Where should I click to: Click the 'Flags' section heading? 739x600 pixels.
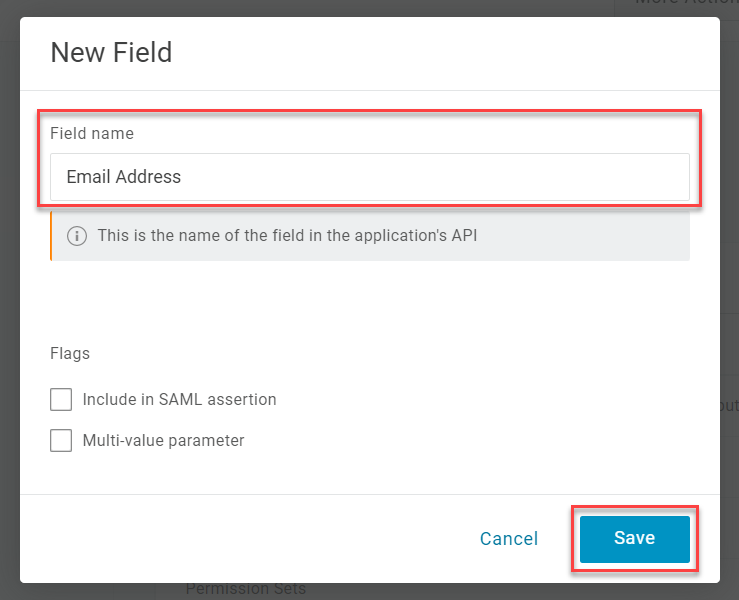pyautogui.click(x=70, y=353)
